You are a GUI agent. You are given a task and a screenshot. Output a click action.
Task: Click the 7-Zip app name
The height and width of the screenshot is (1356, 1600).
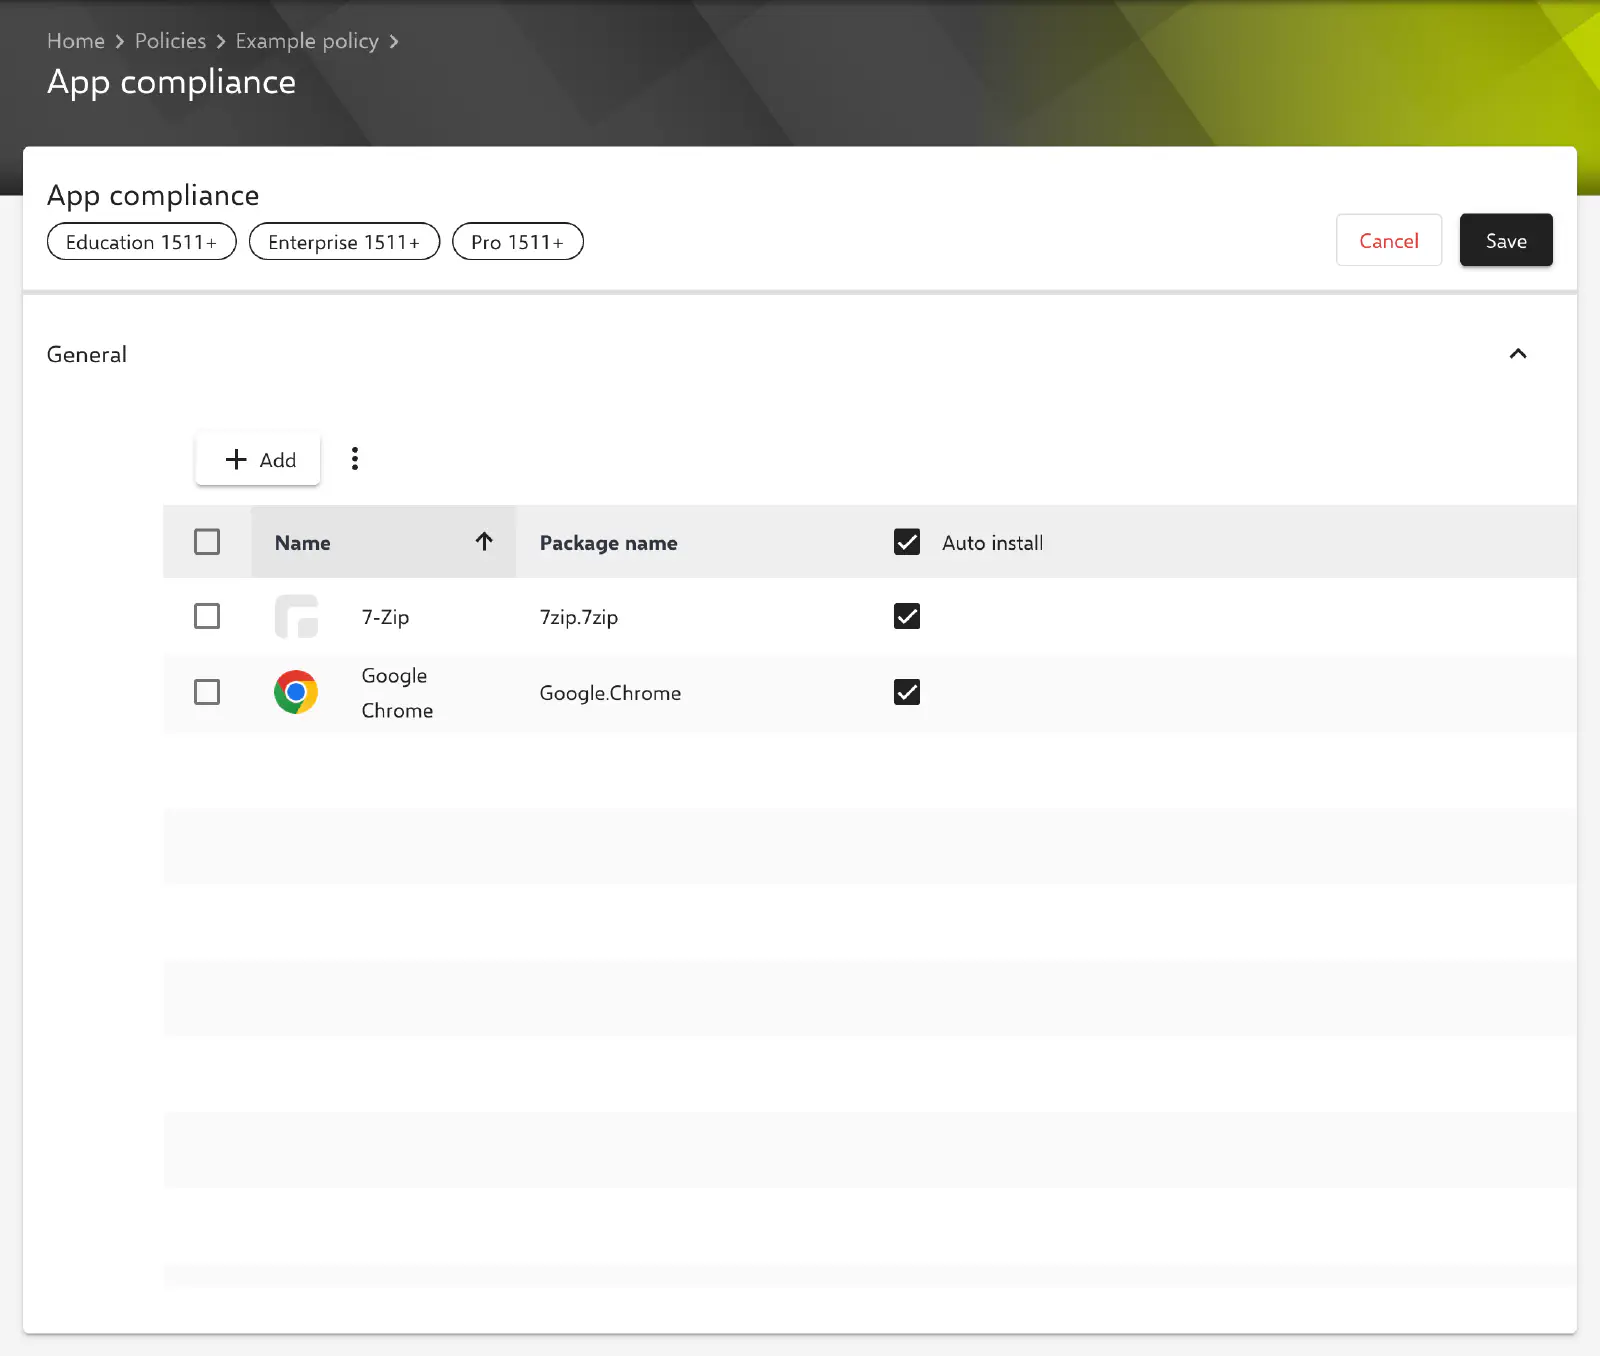click(385, 617)
